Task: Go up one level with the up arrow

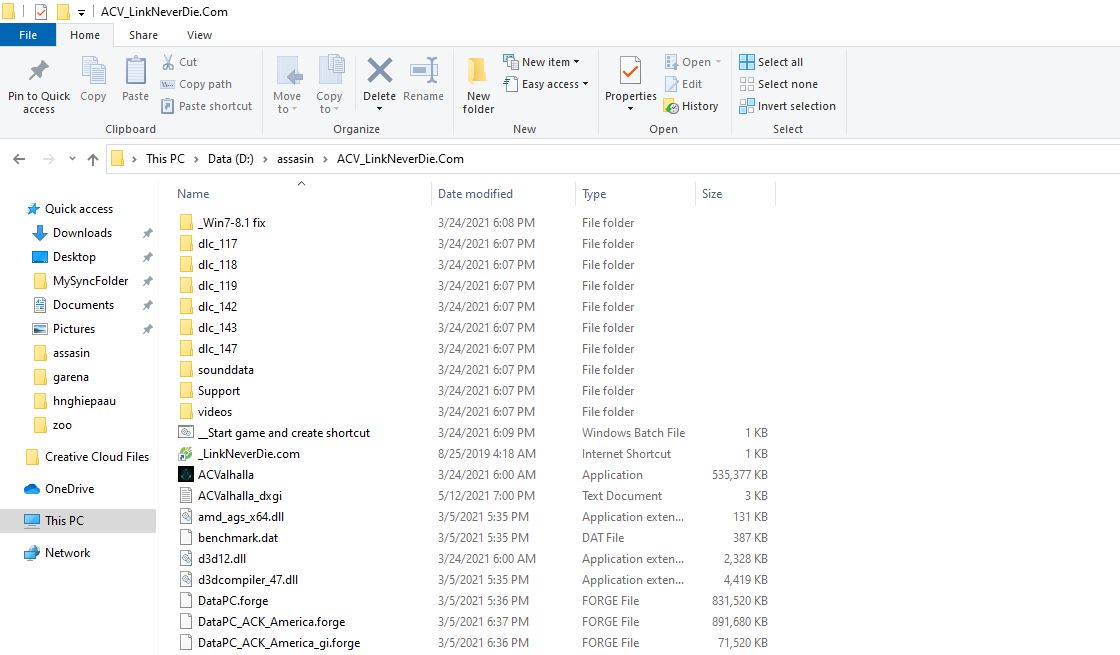Action: pyautogui.click(x=93, y=159)
